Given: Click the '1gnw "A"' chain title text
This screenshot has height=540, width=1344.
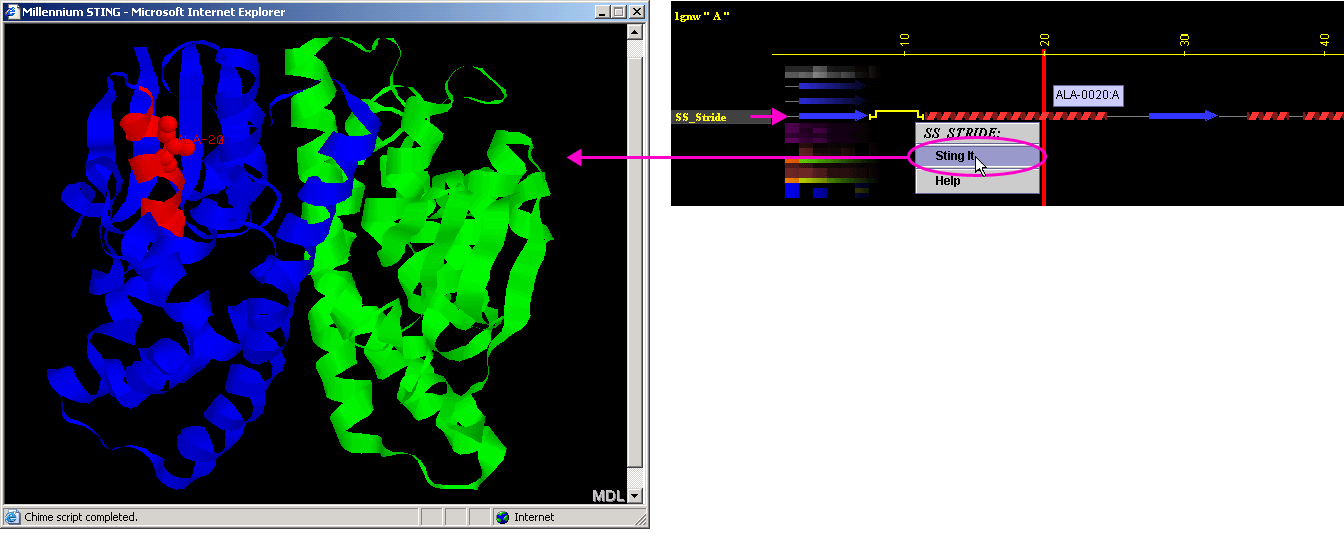Looking at the screenshot, I should pos(703,16).
